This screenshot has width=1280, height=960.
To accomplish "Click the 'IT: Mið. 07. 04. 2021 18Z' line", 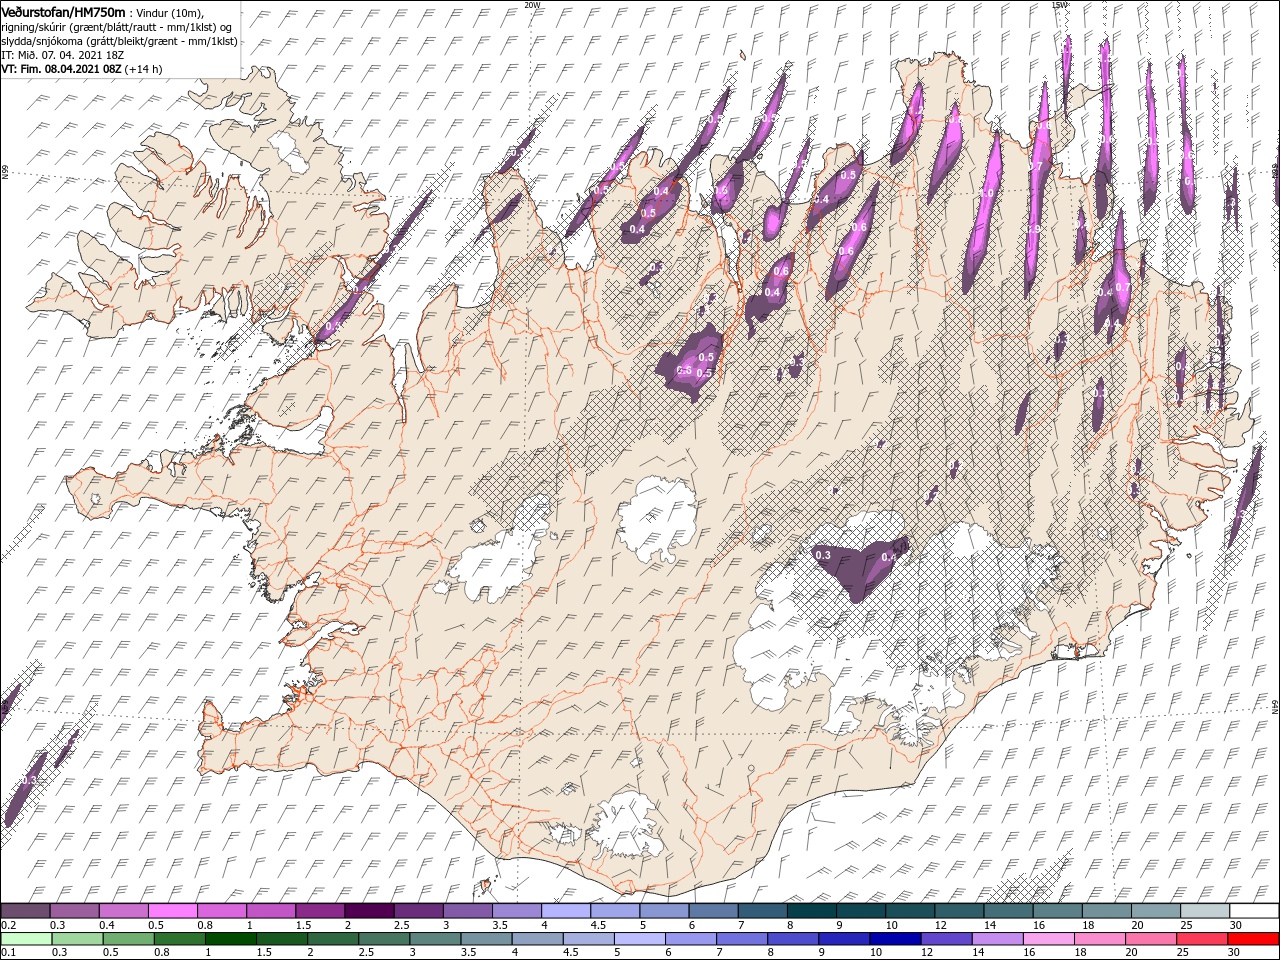I will (x=64, y=55).
